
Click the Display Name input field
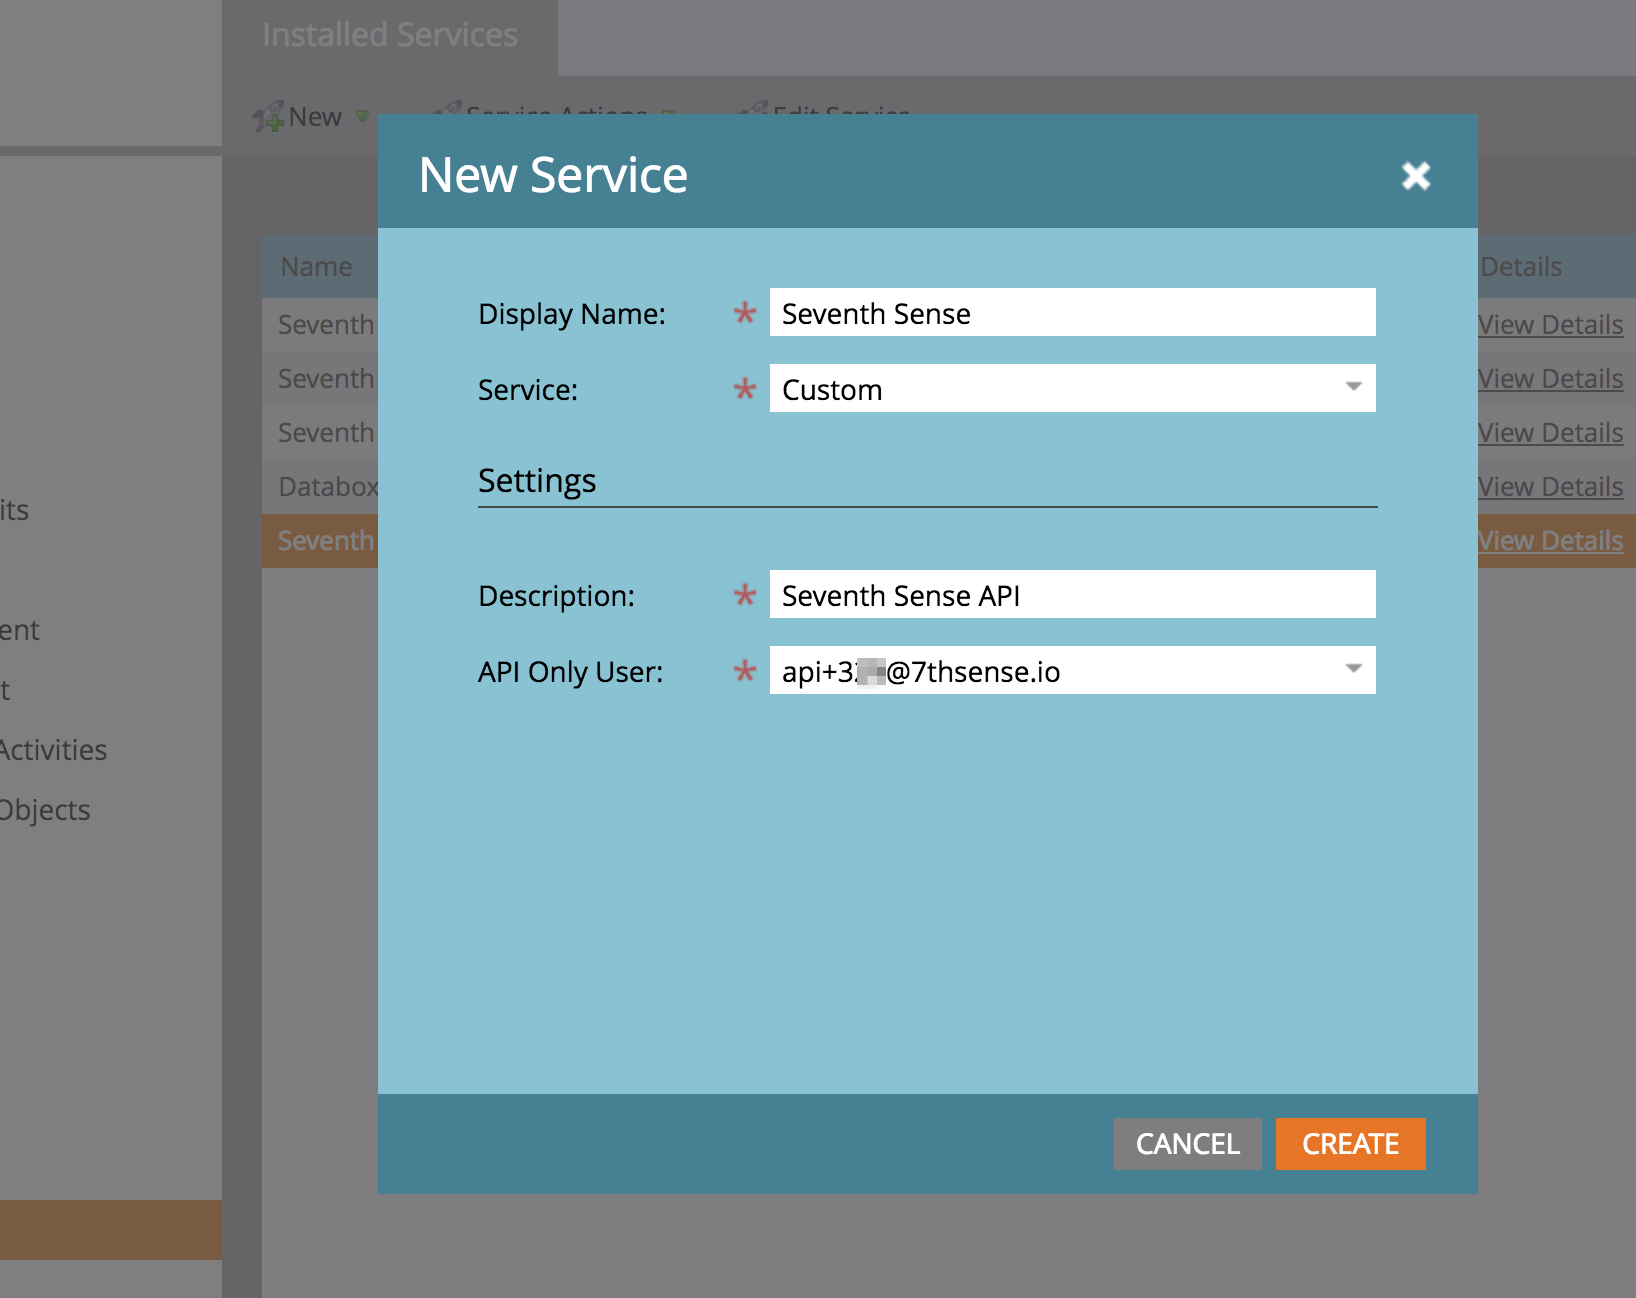coord(1072,313)
